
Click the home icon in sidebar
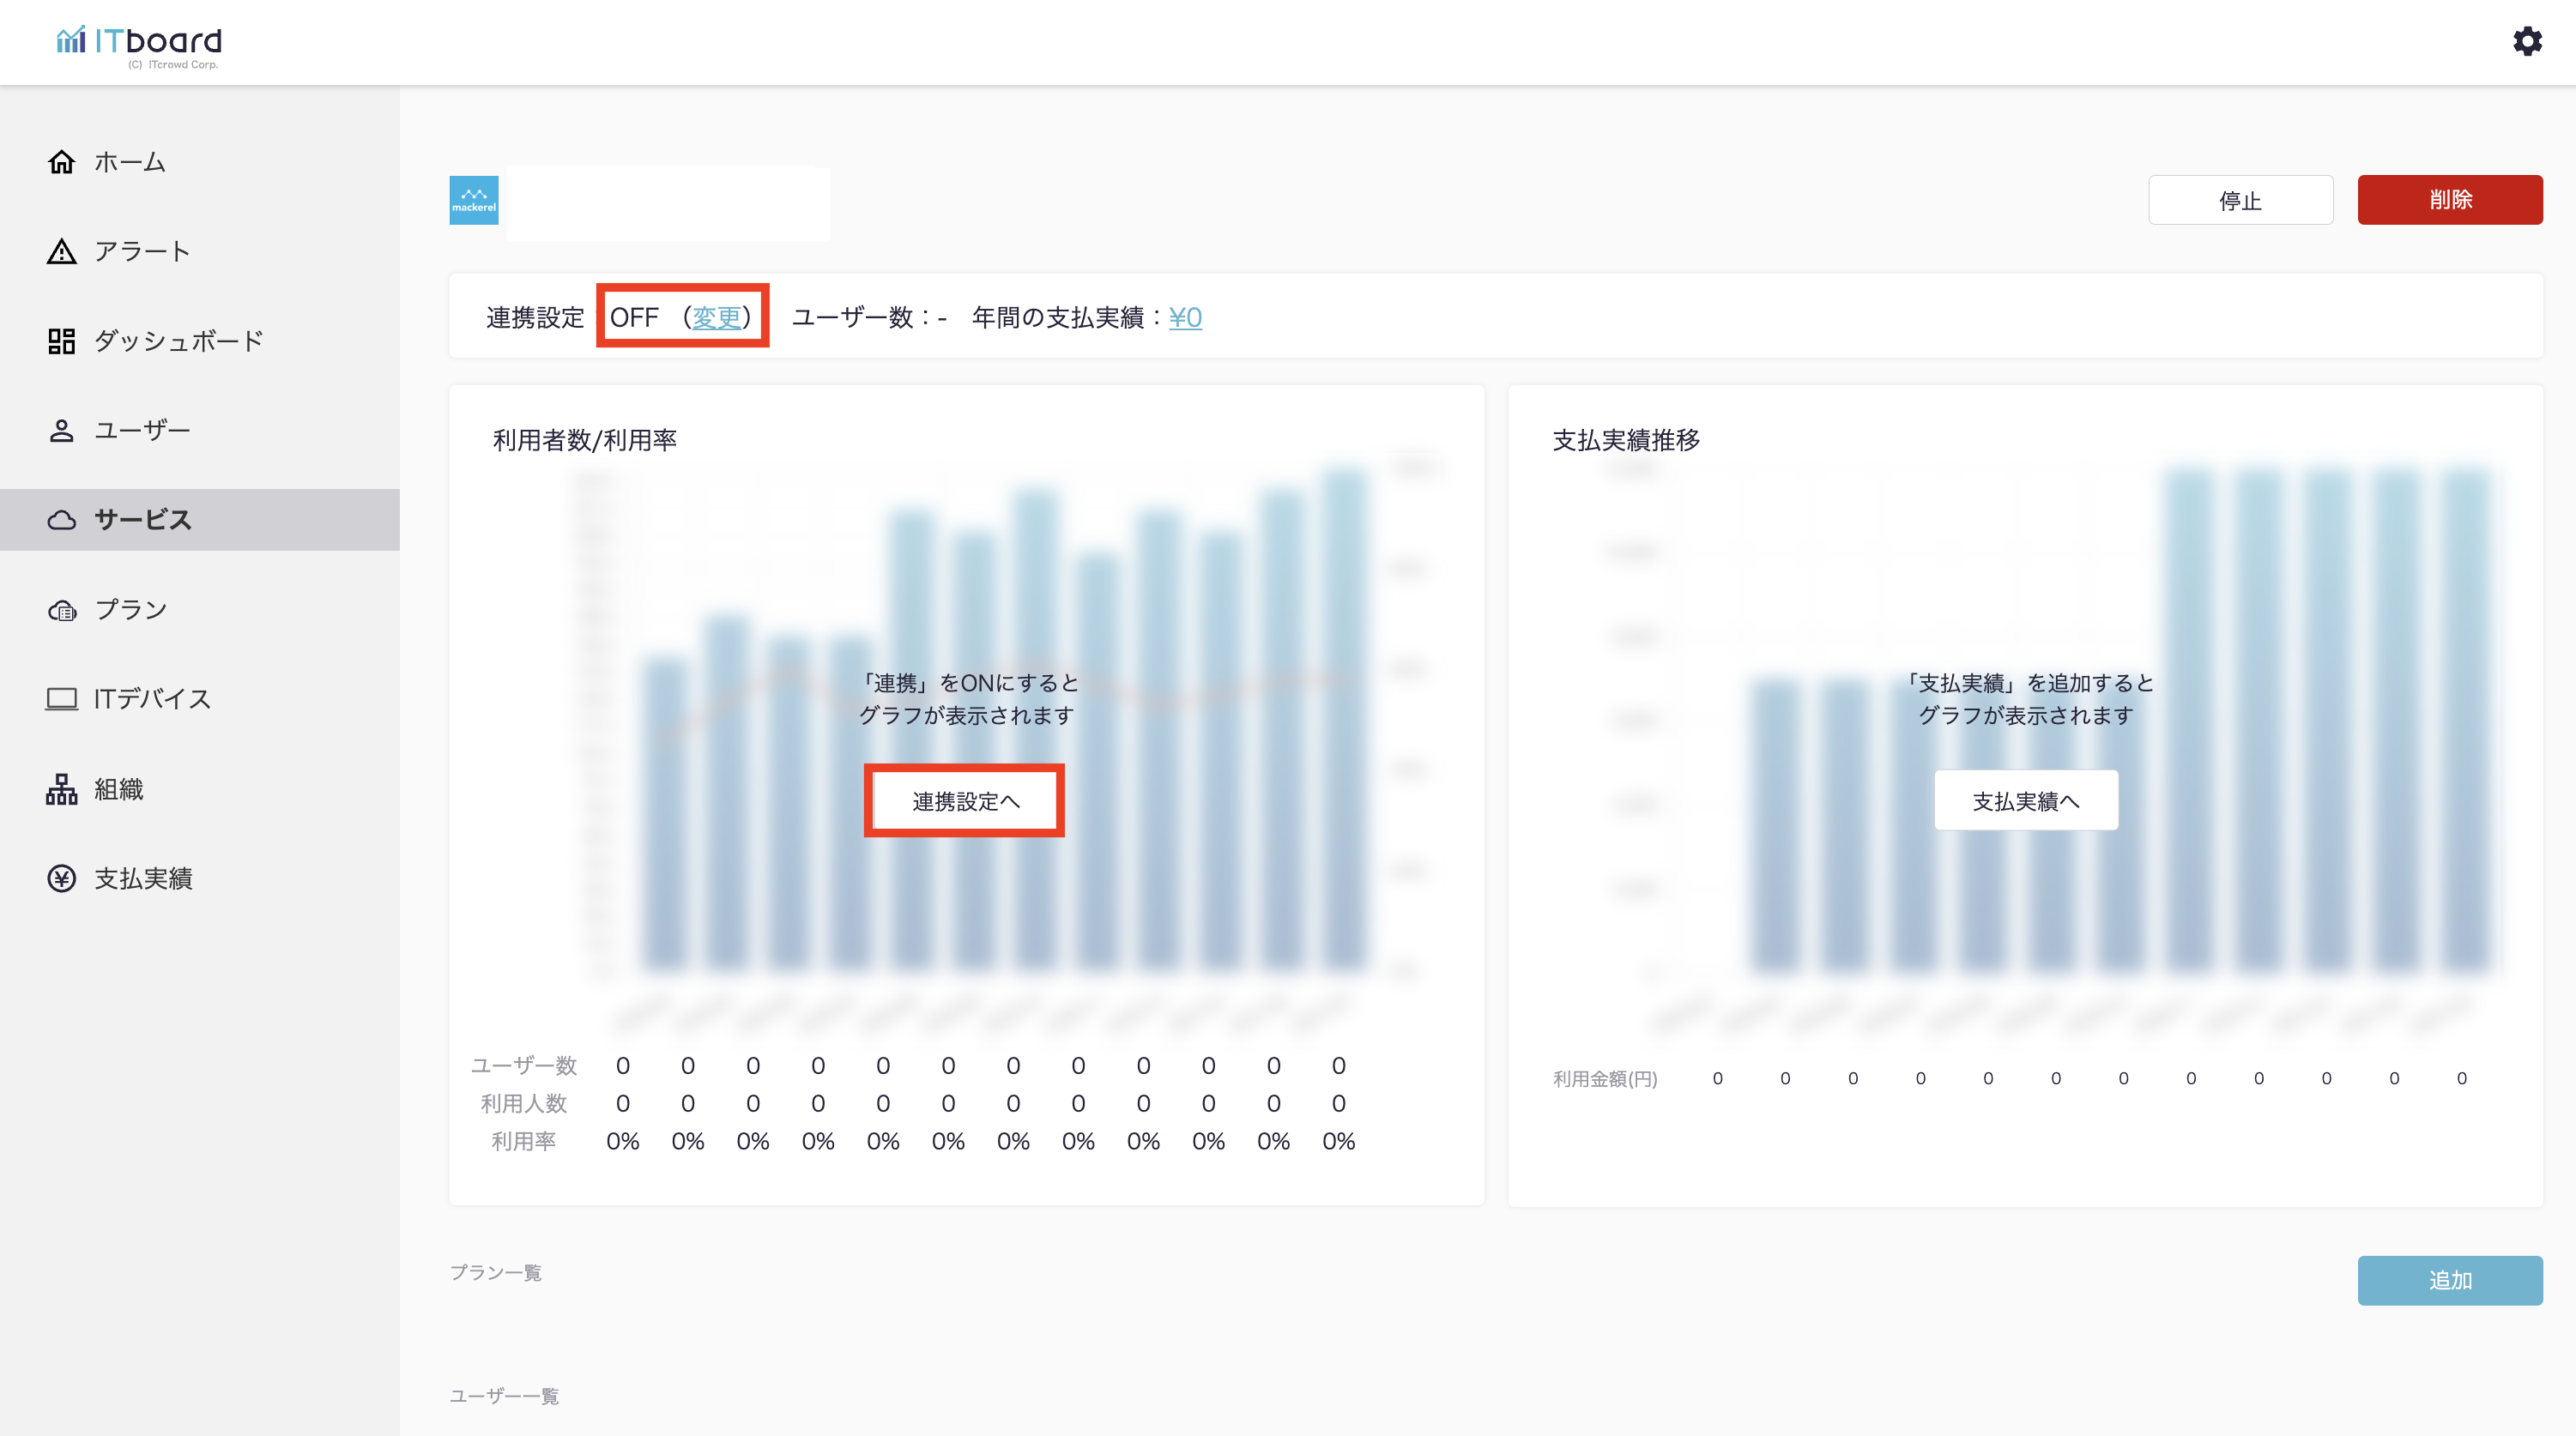click(62, 162)
